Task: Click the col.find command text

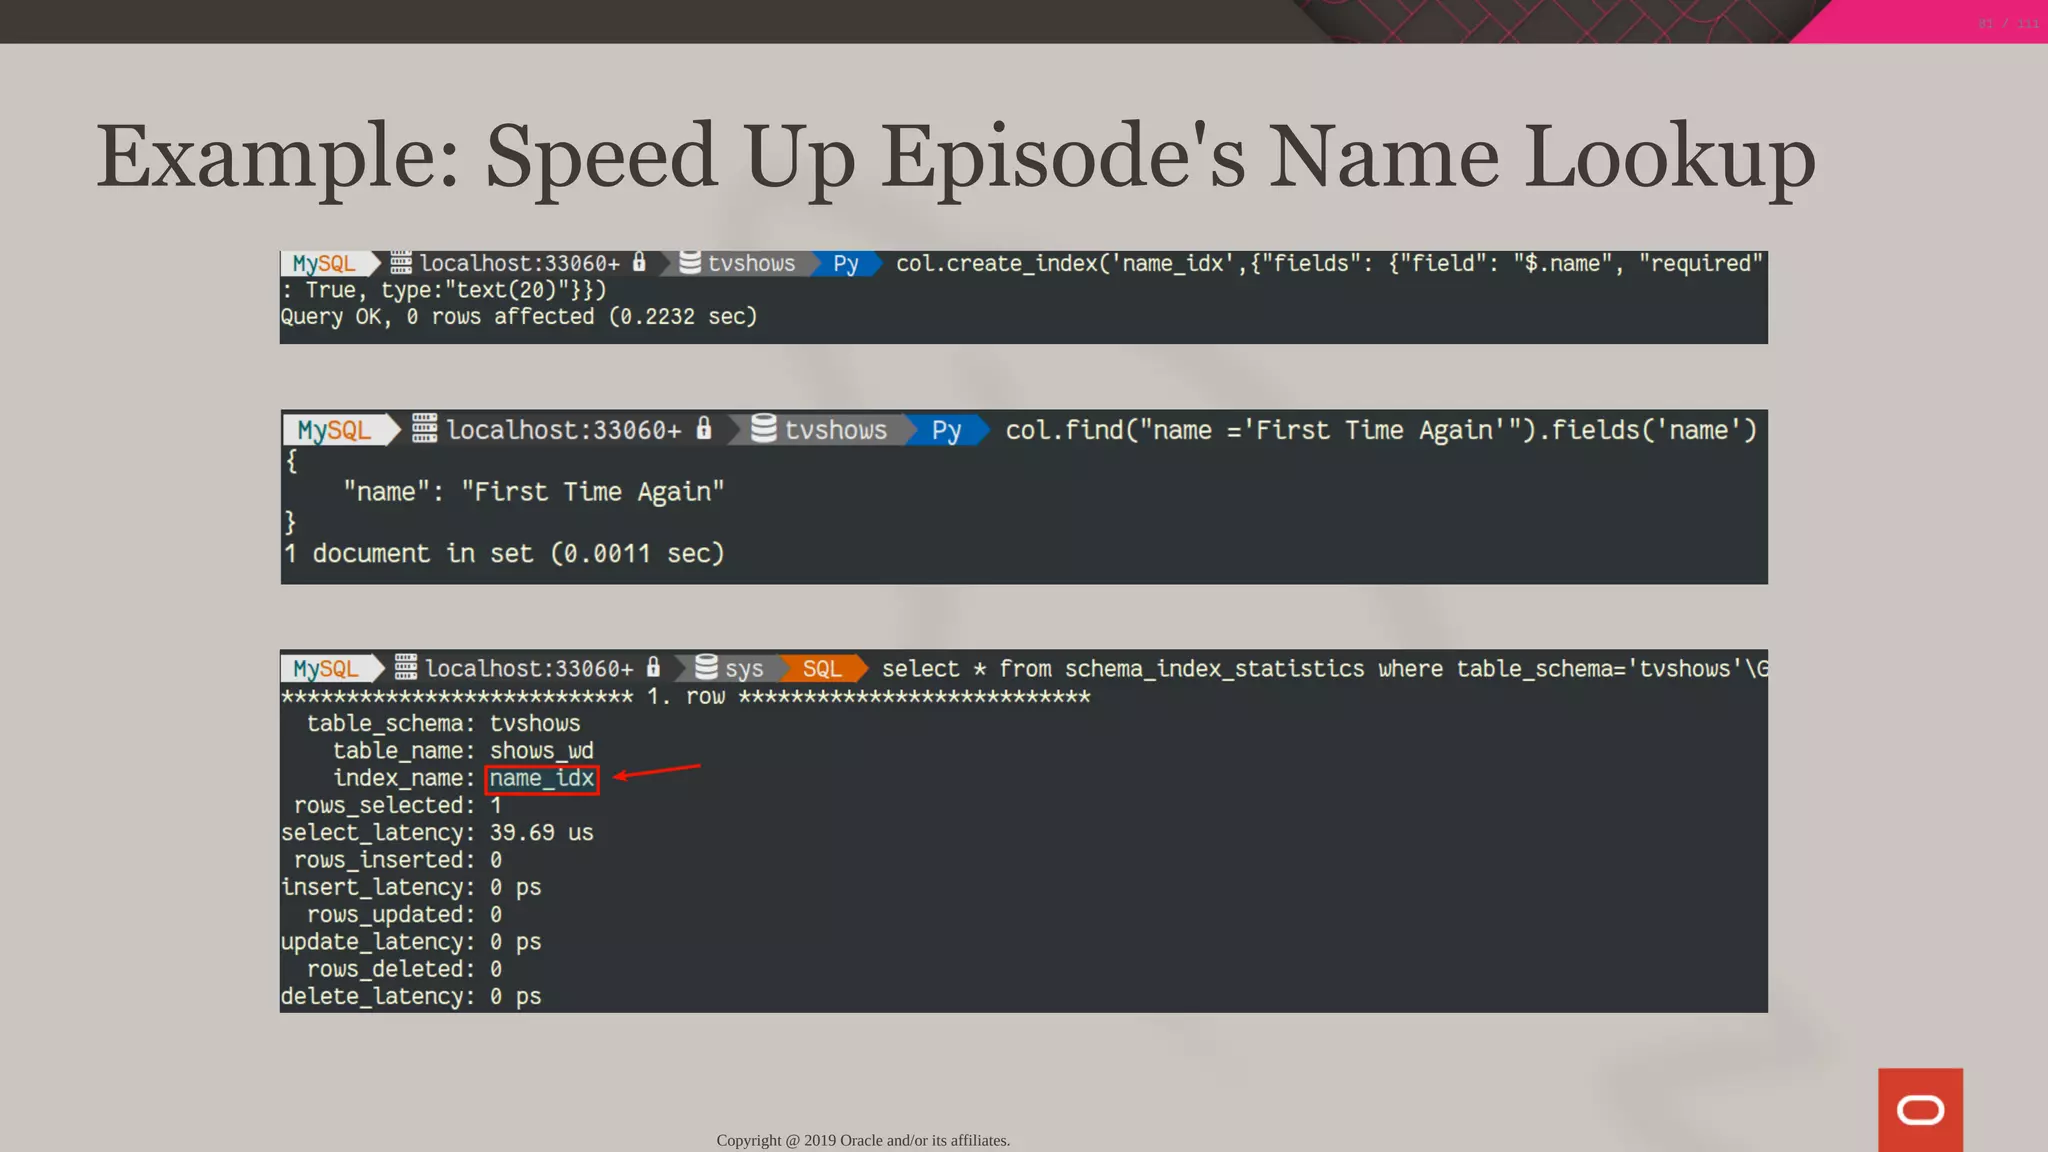Action: [x=1380, y=430]
